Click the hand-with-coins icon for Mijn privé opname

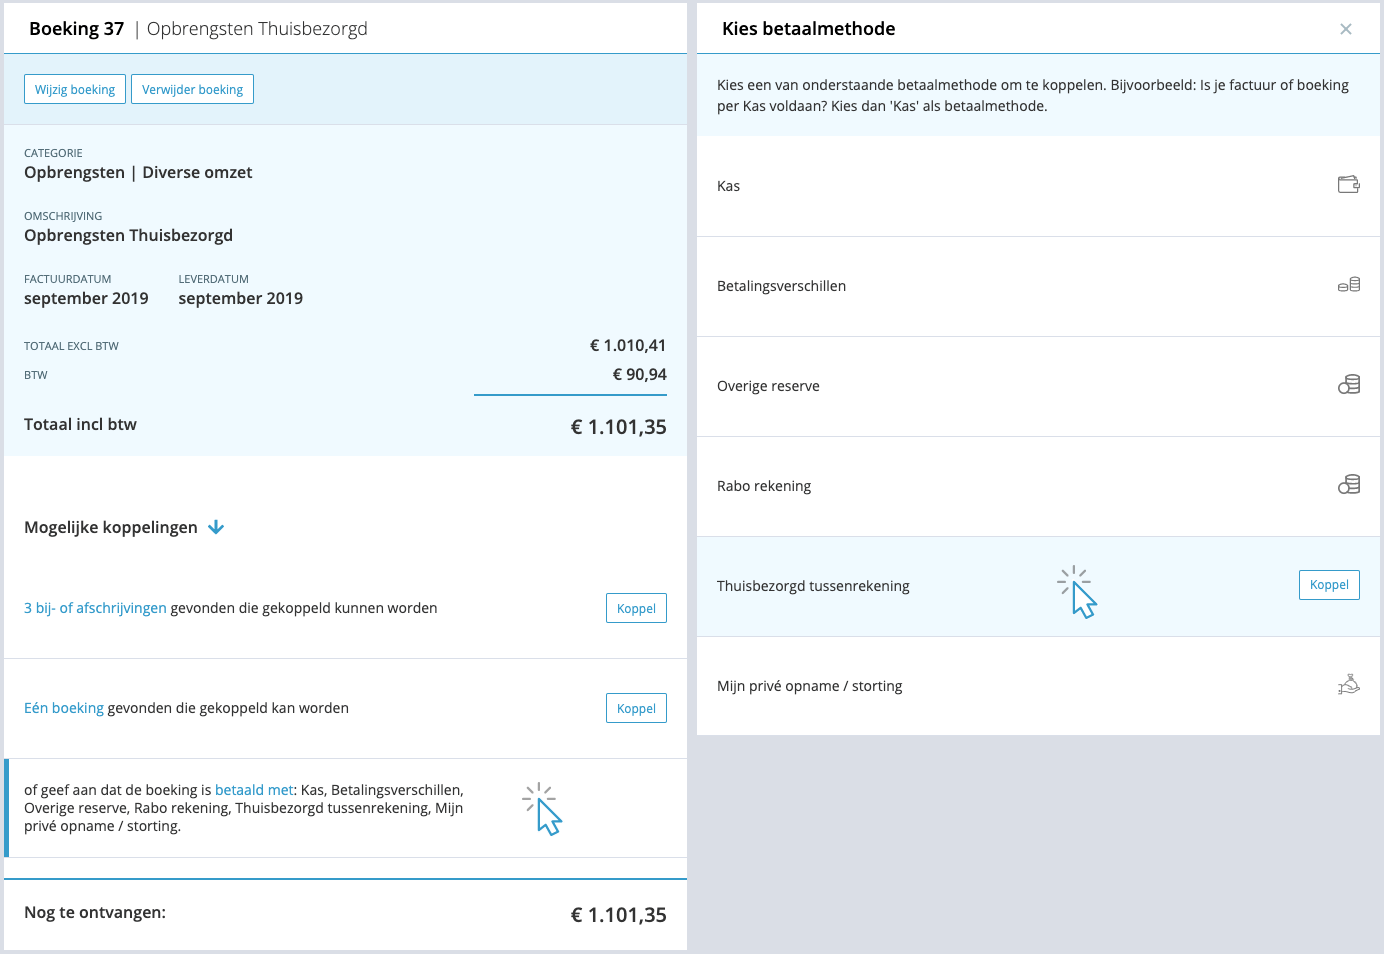pyautogui.click(x=1349, y=685)
